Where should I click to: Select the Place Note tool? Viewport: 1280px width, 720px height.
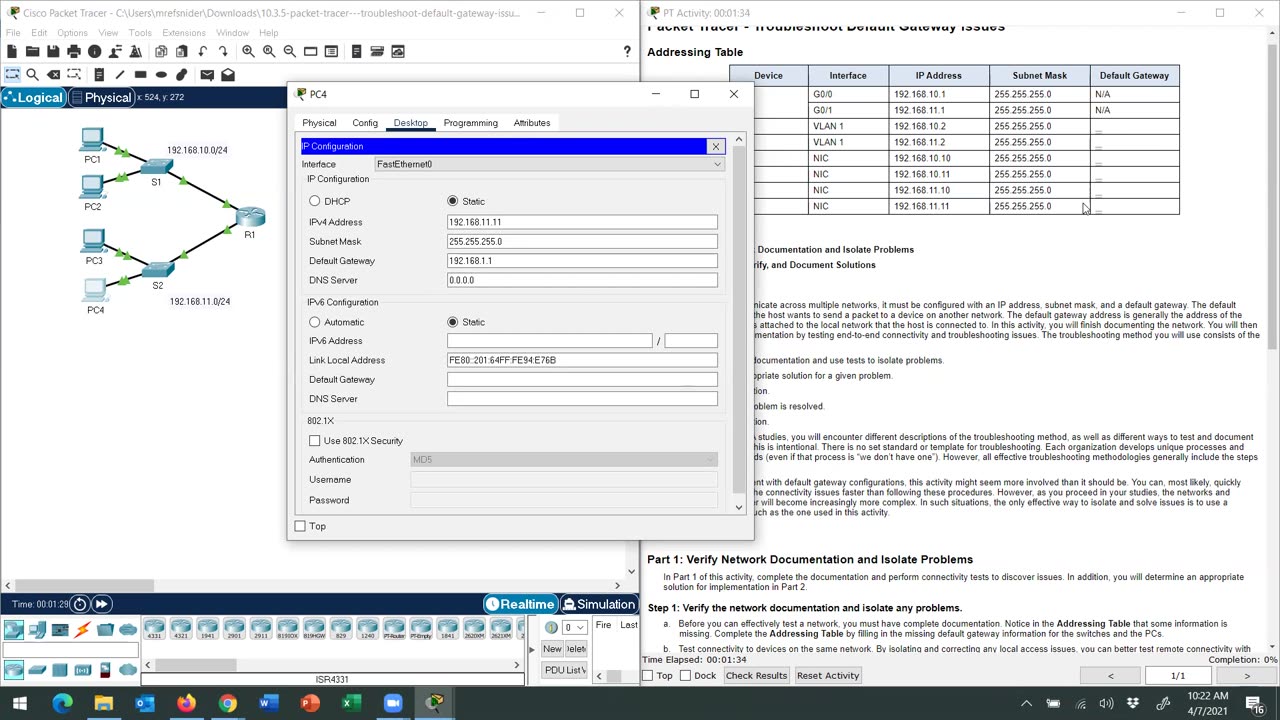click(x=99, y=74)
